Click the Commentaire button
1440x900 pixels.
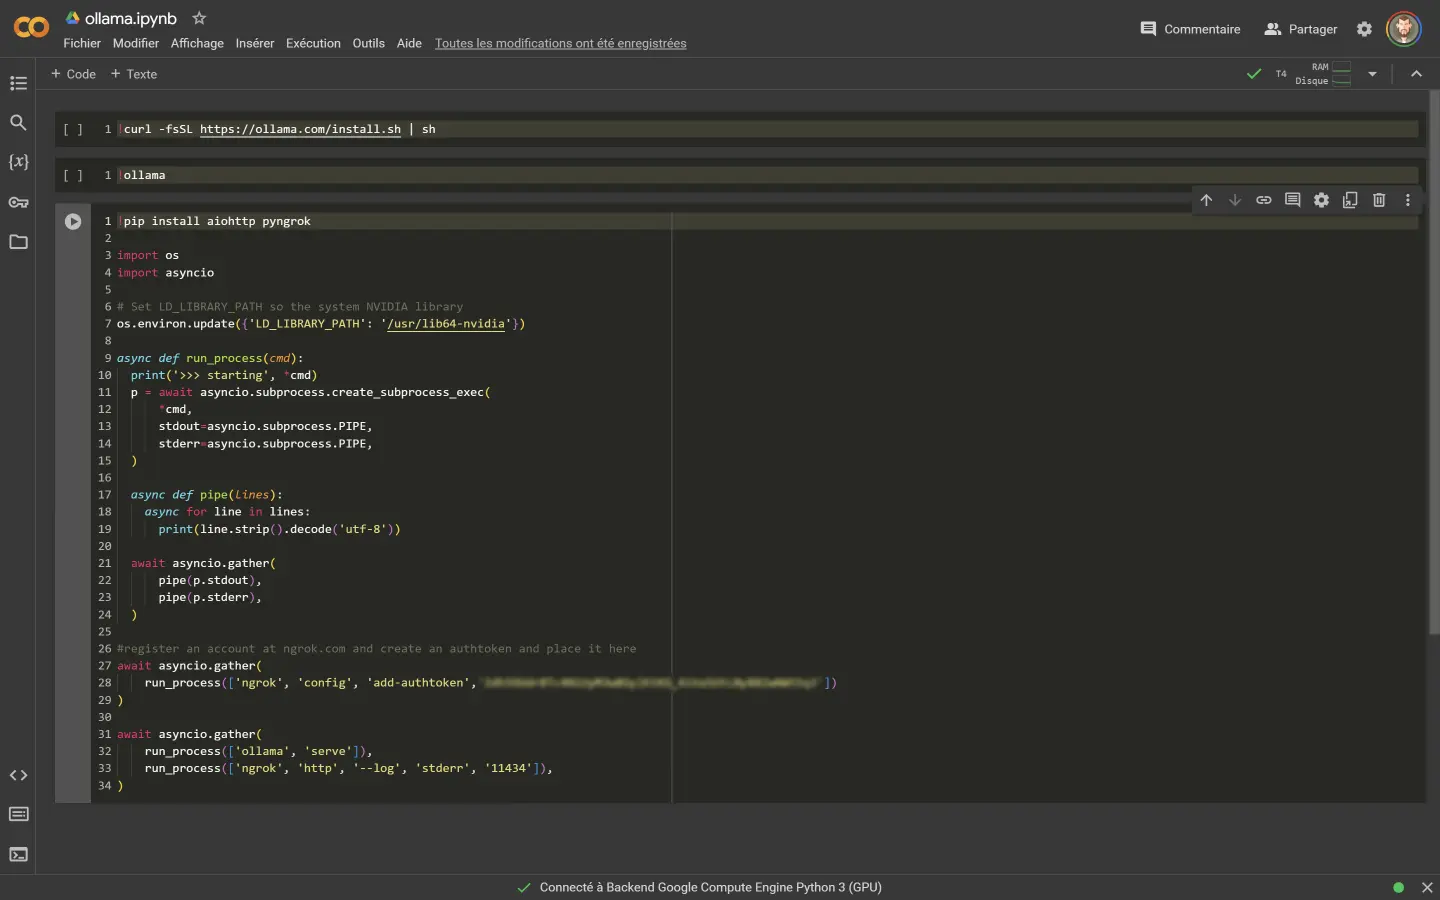tap(1190, 29)
